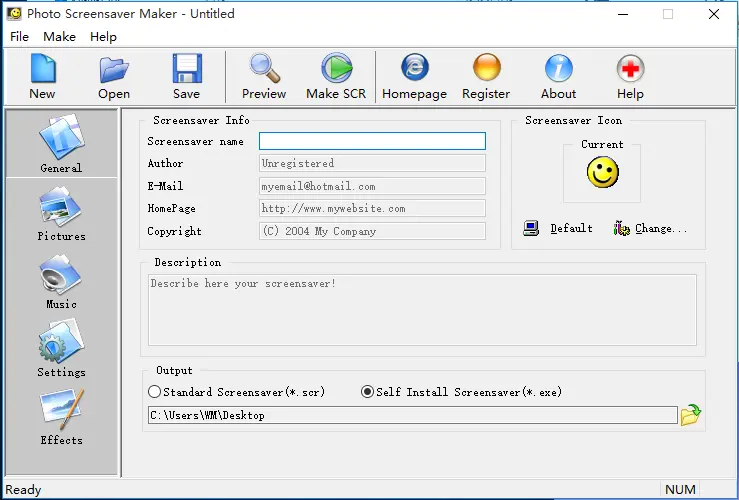Switch to the Pictures sidebar section

(x=61, y=213)
